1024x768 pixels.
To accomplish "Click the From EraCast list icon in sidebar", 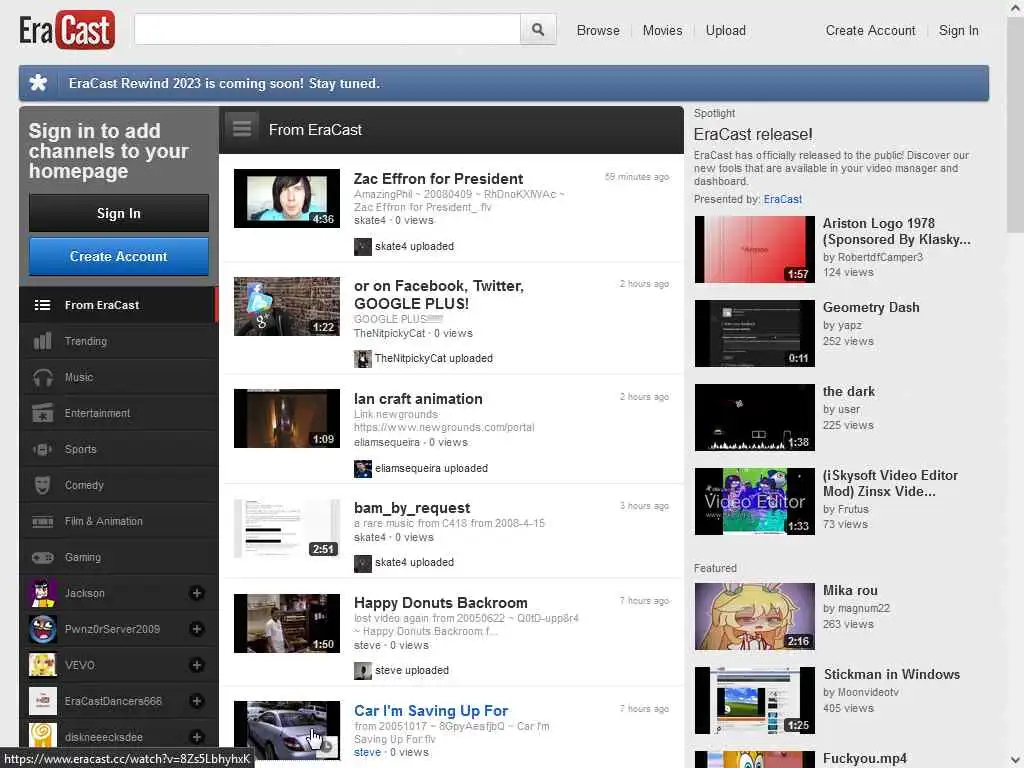I will [x=42, y=305].
